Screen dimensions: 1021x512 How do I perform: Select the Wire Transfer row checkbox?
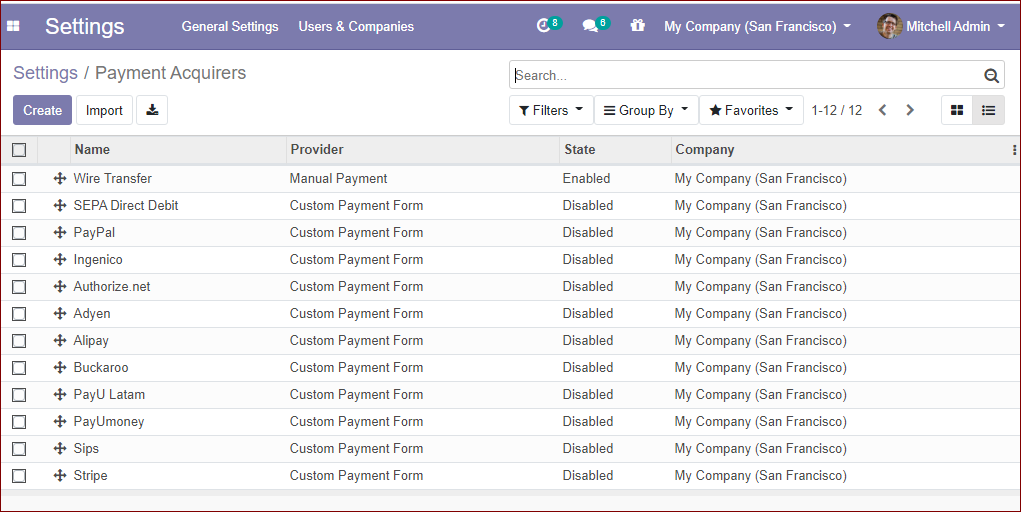[x=19, y=178]
